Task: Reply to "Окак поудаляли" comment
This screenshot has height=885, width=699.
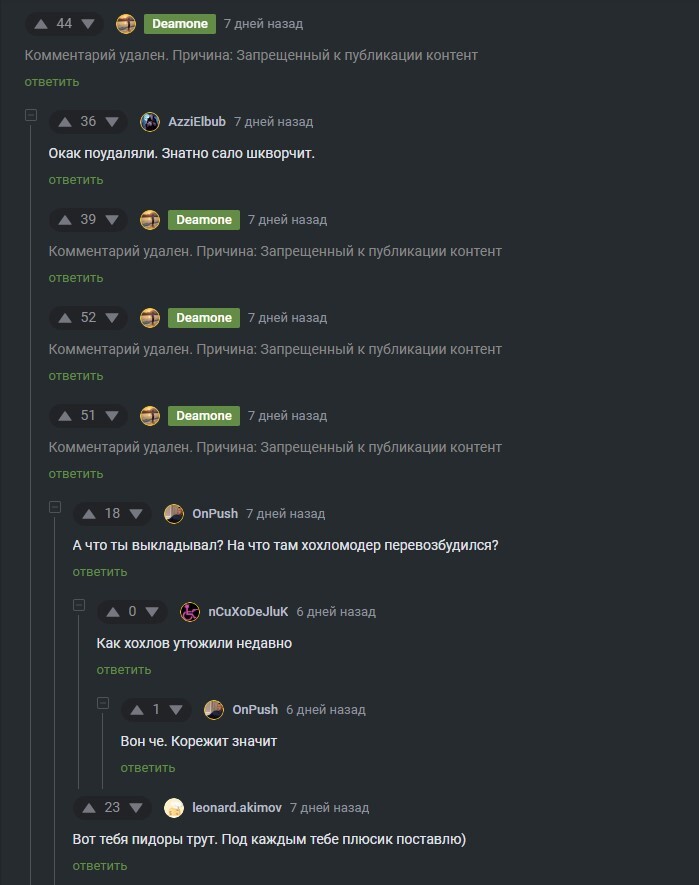Action: pos(76,180)
